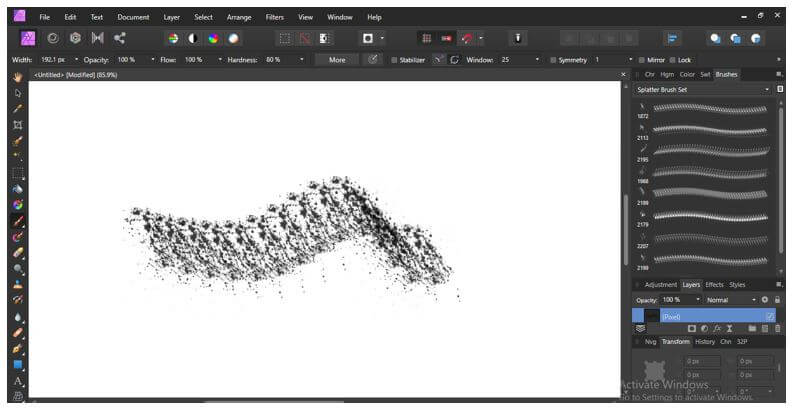
Task: Click the Select All marquee toolbar icon
Action: (285, 38)
